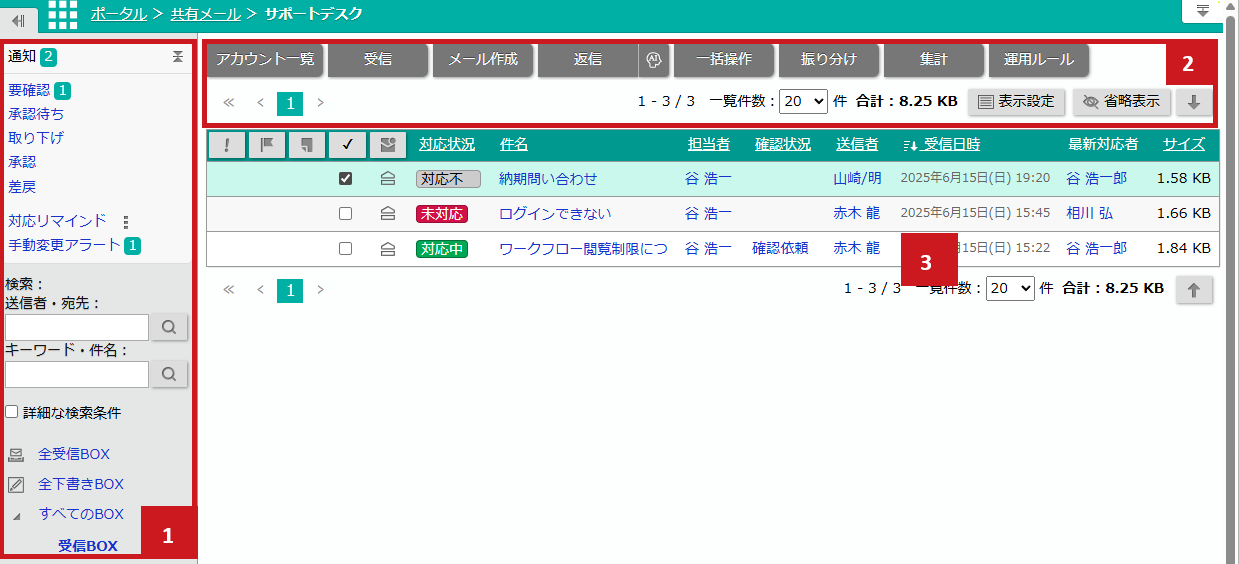This screenshot has width=1239, height=564.
Task: Click the 全下書きBOX pencil icon
Action: point(16,485)
